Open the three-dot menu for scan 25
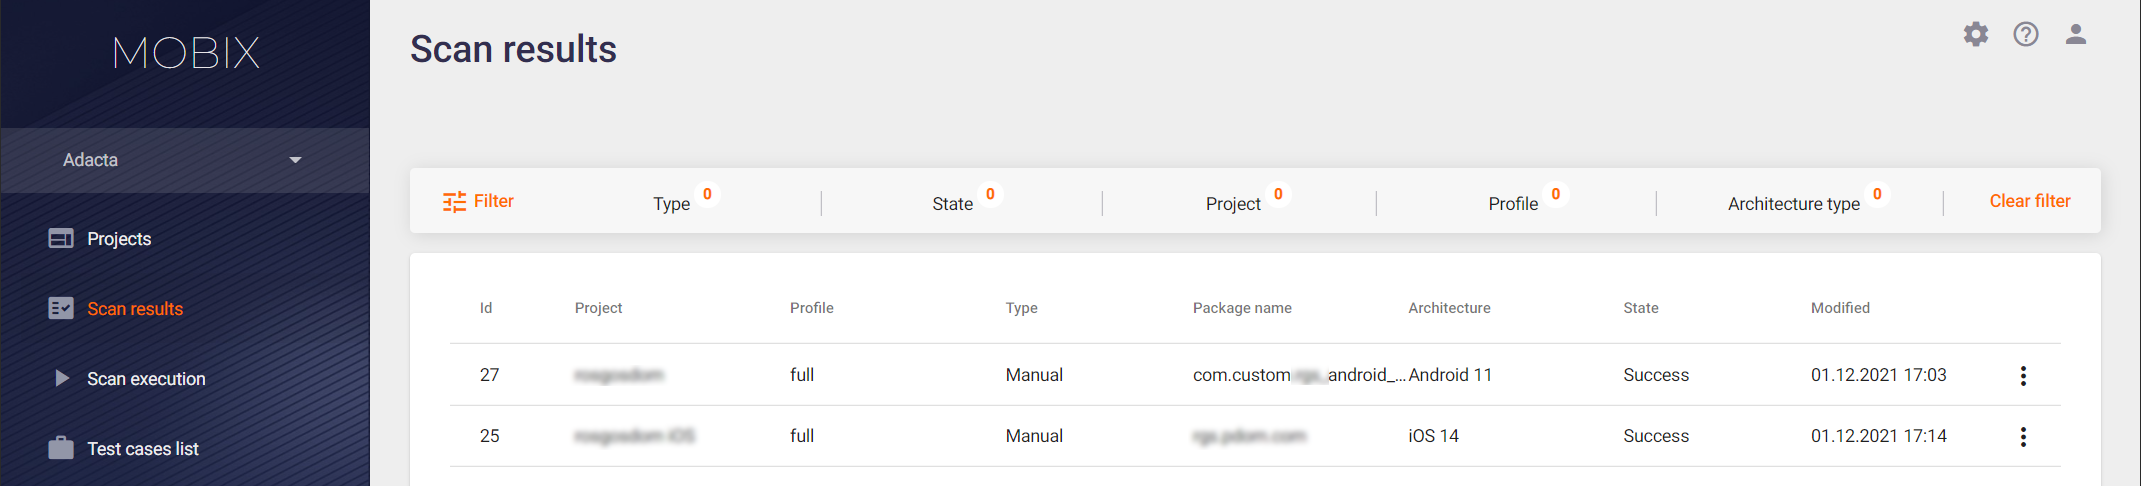This screenshot has height=486, width=2141. click(x=2023, y=437)
